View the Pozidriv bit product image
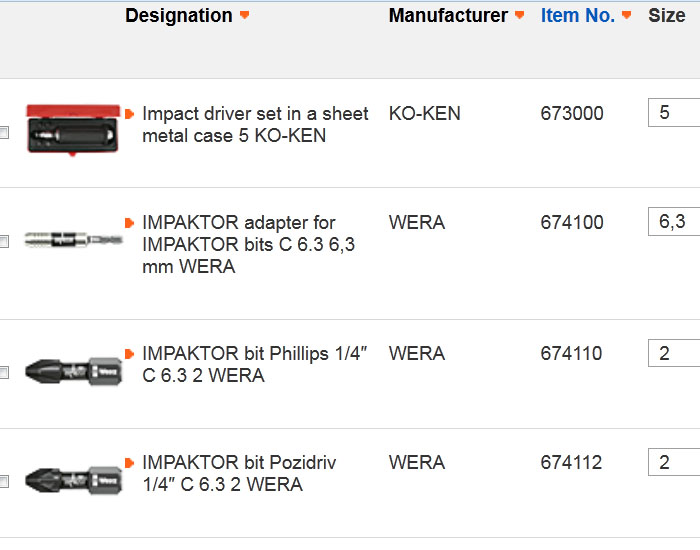The height and width of the screenshot is (550, 700). [73, 480]
